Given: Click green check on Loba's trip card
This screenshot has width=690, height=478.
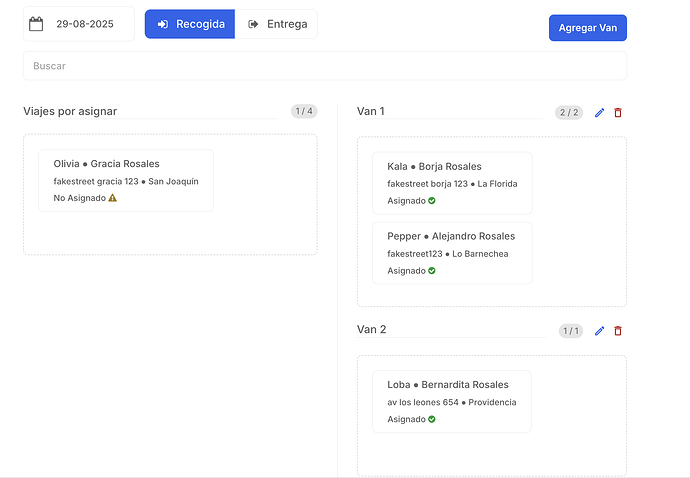Looking at the screenshot, I should tap(432, 419).
